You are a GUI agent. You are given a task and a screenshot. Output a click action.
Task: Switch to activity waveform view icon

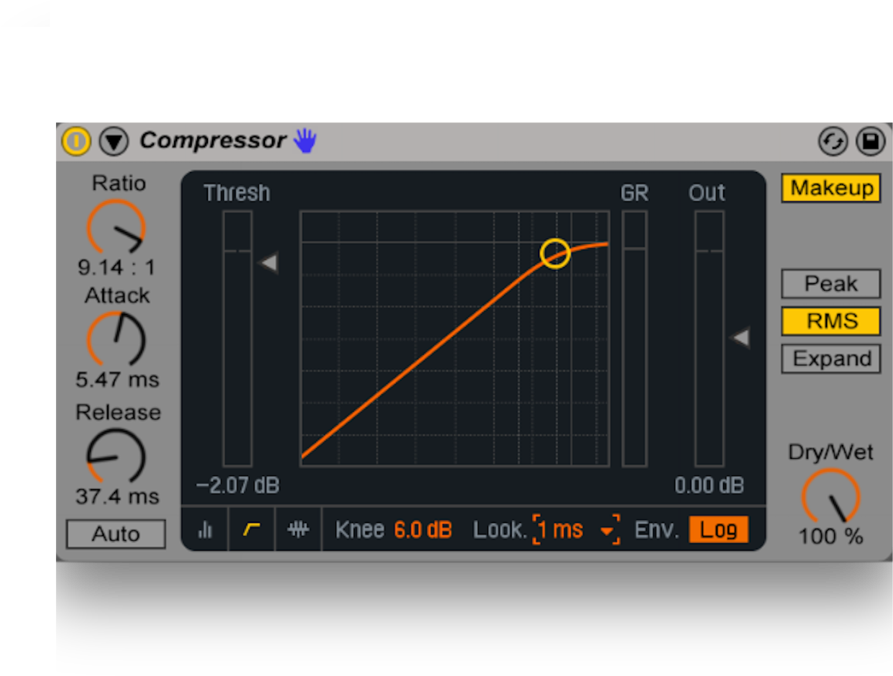click(298, 530)
